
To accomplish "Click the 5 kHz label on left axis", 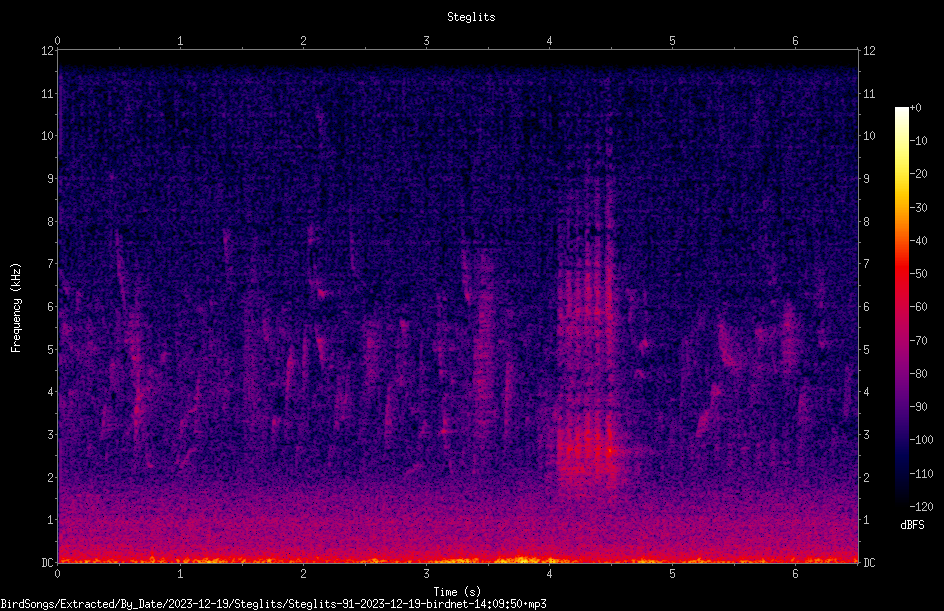I will 51,350.
